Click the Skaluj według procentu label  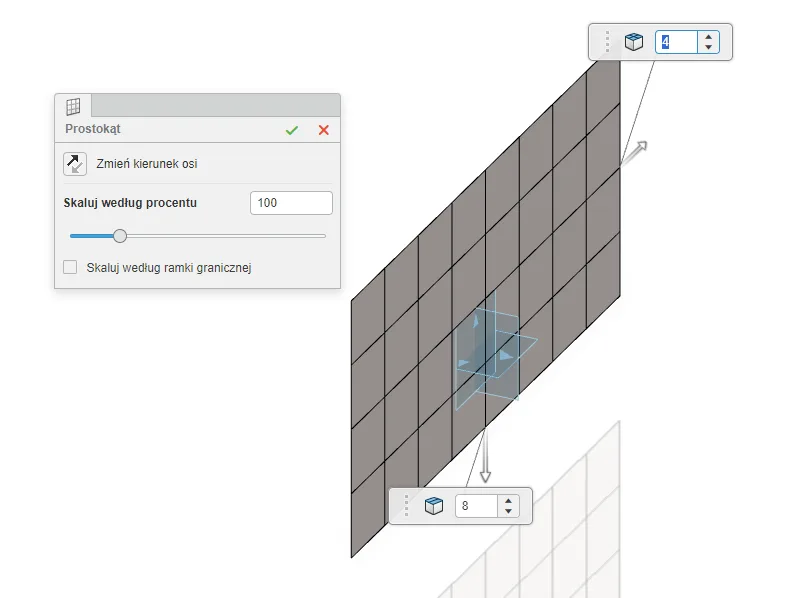[x=130, y=203]
